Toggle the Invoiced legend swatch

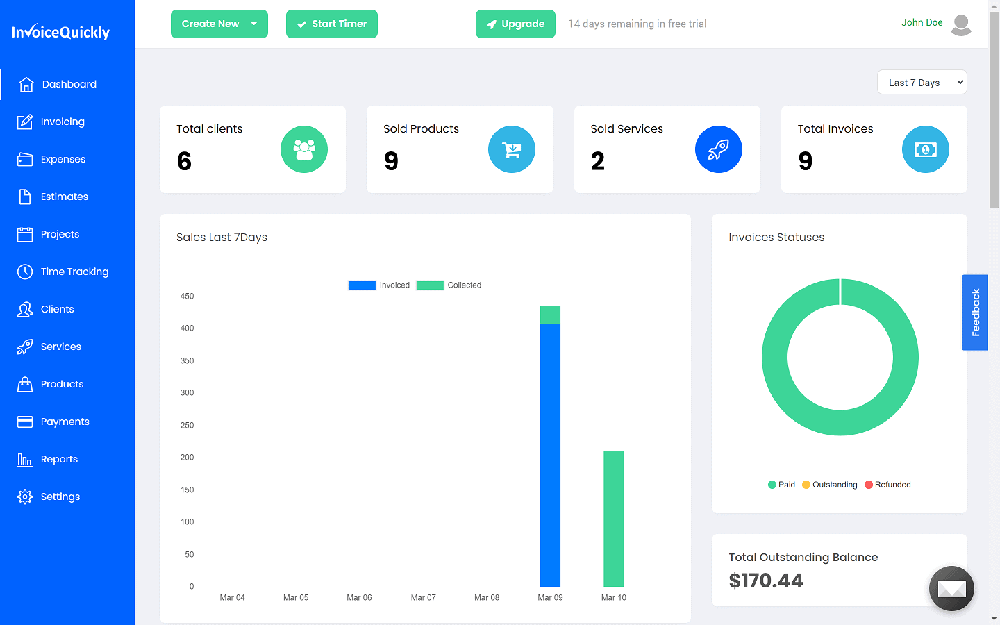(x=362, y=285)
